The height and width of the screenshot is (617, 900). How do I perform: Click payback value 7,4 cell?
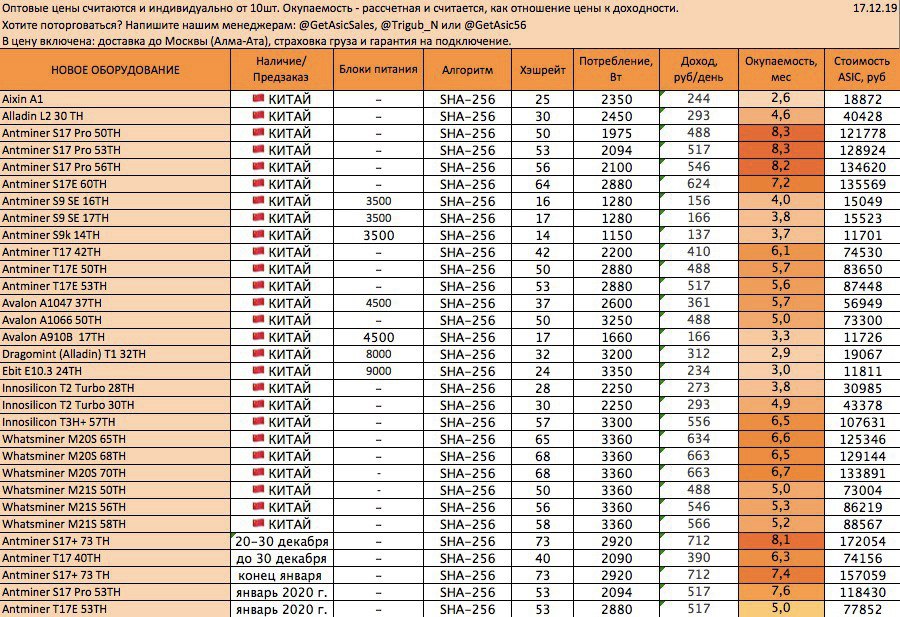[781, 575]
